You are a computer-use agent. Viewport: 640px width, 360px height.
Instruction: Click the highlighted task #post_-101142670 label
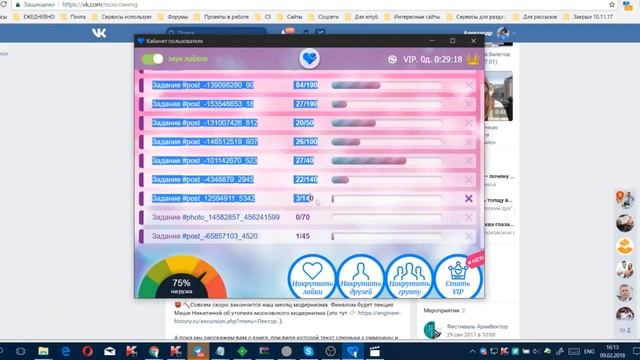click(x=204, y=160)
